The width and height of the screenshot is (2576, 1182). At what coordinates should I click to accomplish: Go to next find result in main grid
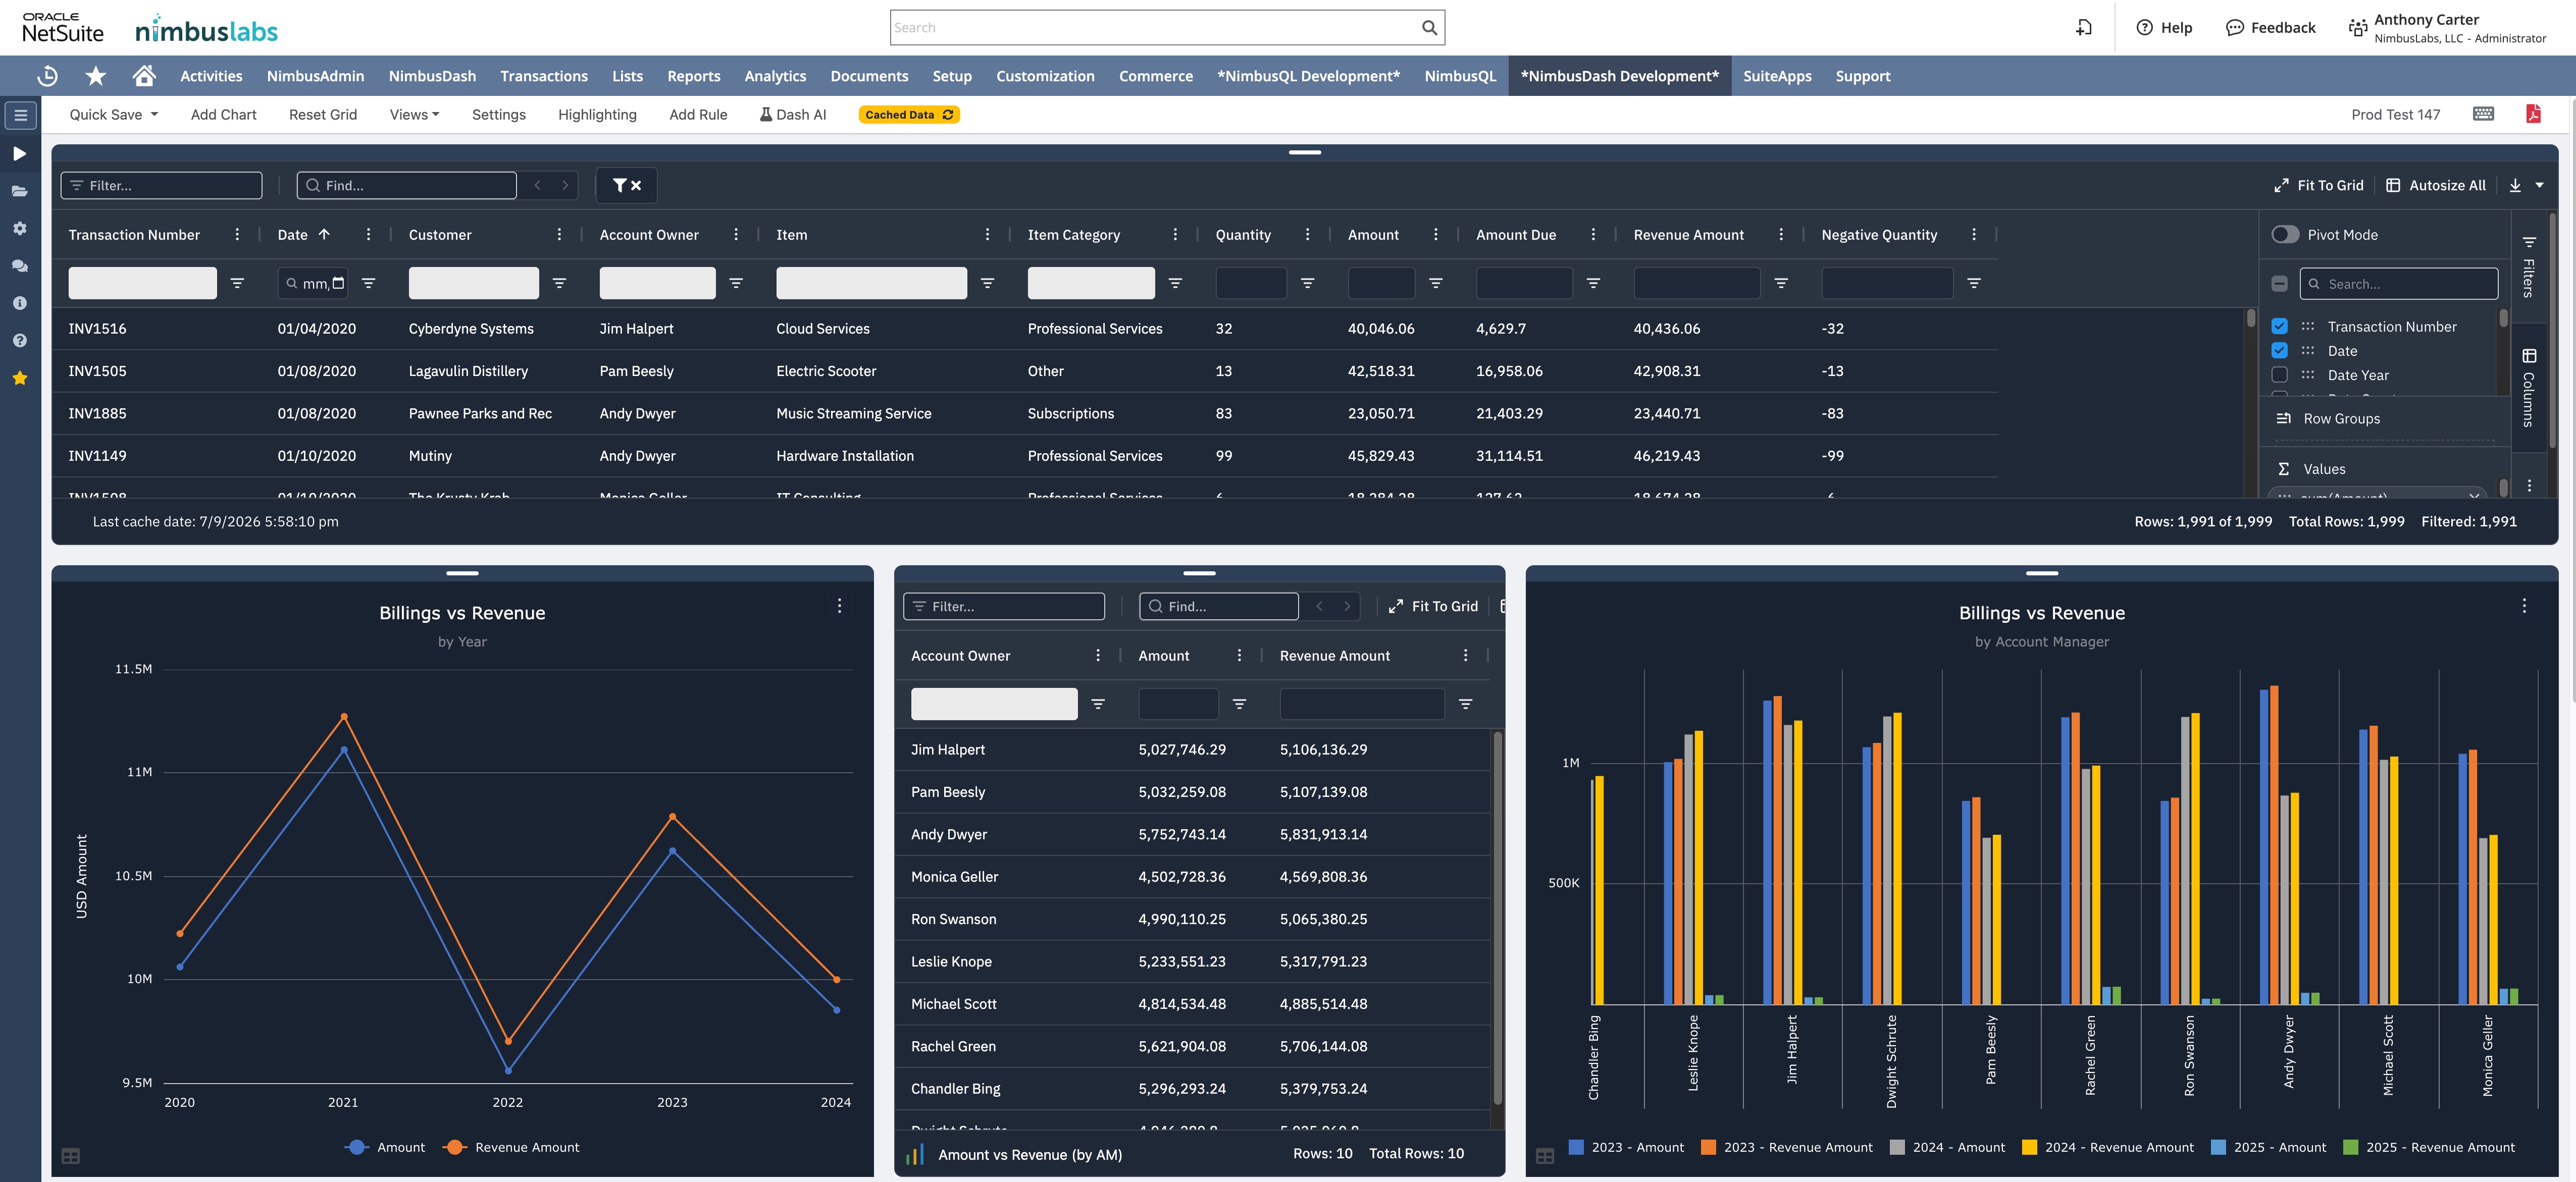point(565,185)
